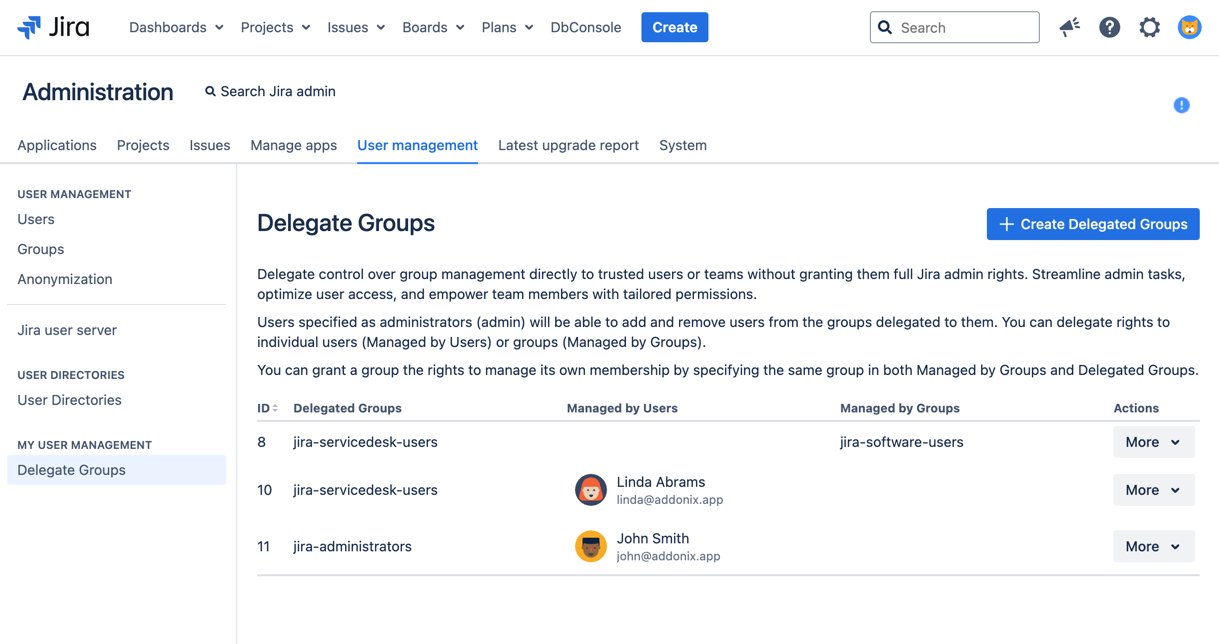Image resolution: width=1219 pixels, height=644 pixels.
Task: Open the Dashboards dropdown menu
Action: point(175,27)
